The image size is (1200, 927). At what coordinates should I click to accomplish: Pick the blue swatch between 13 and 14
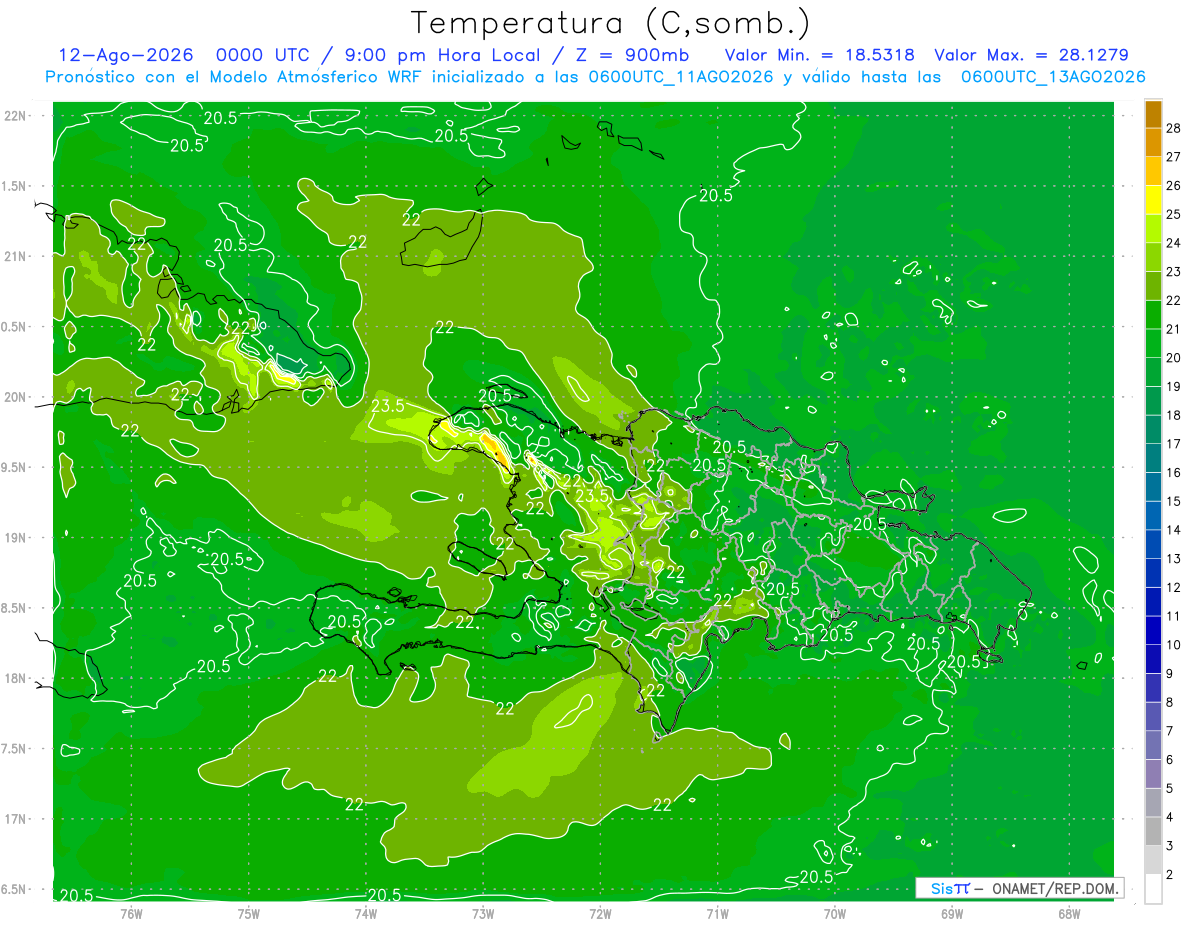click(1153, 544)
